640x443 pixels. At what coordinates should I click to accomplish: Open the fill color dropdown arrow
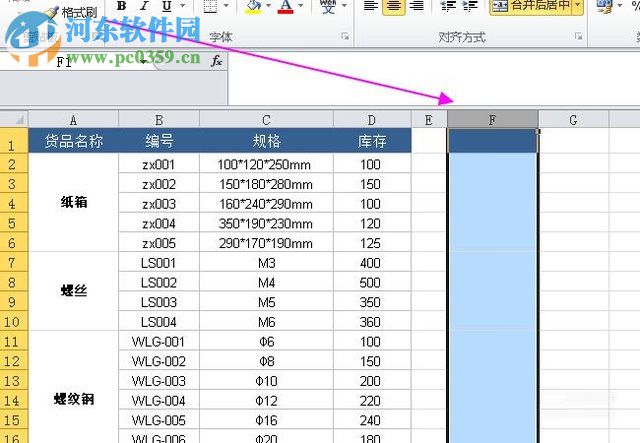click(268, 6)
